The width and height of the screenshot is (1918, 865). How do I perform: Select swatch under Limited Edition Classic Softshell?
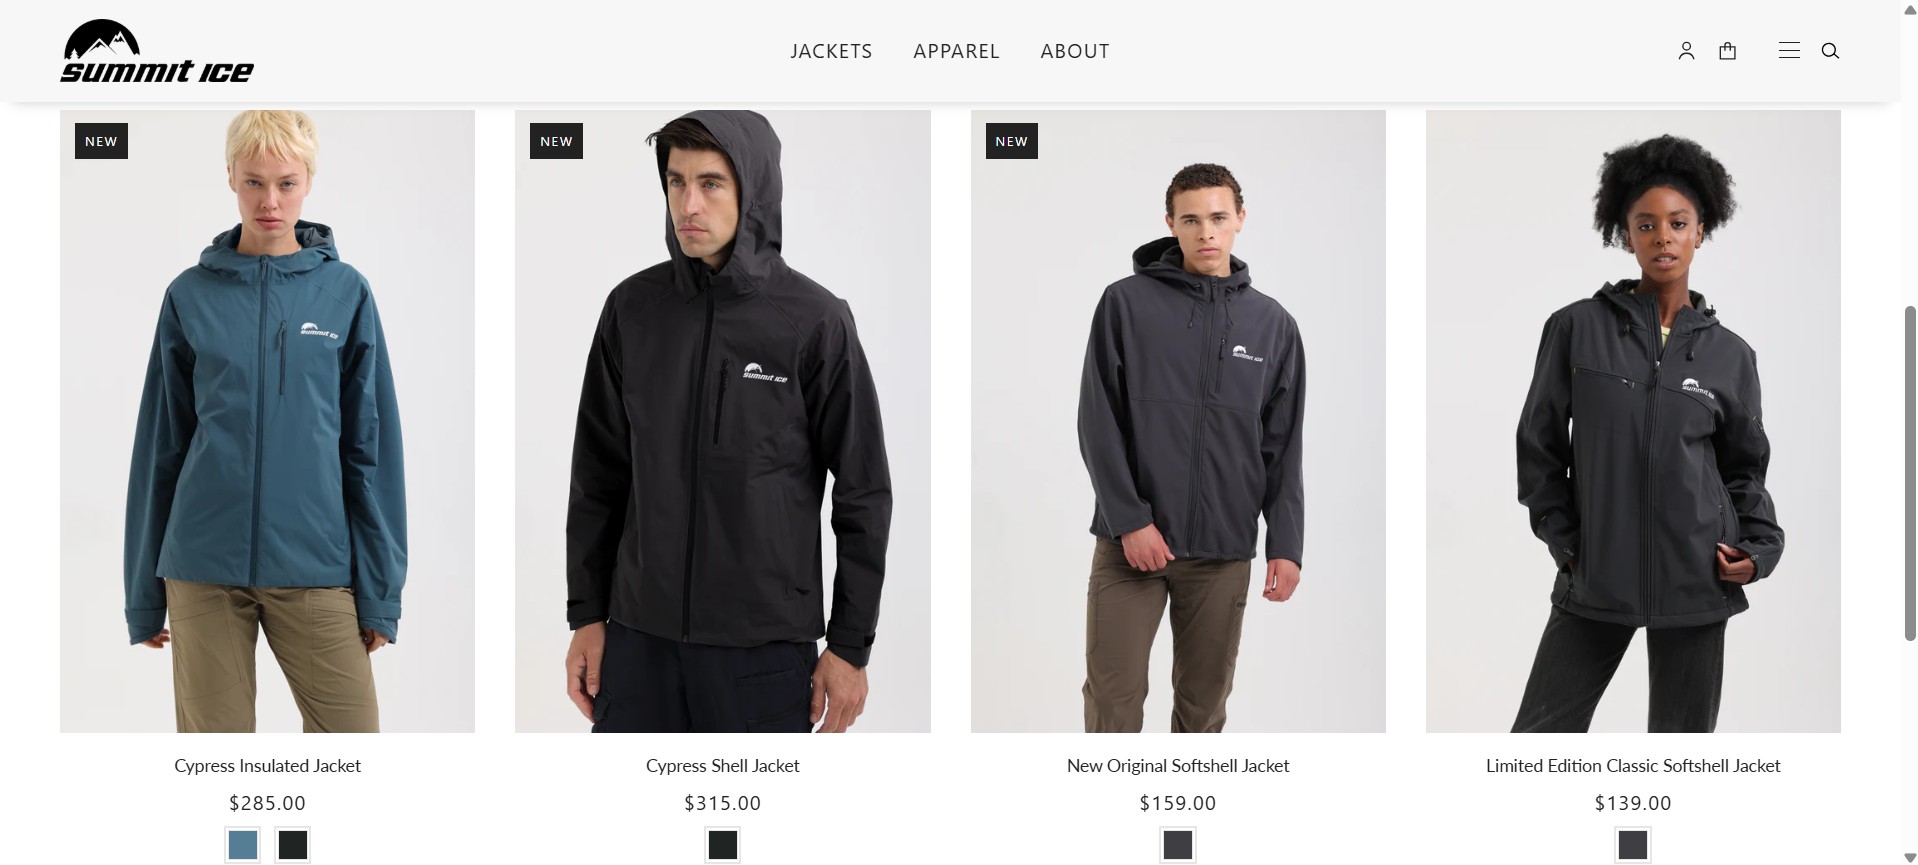point(1633,845)
